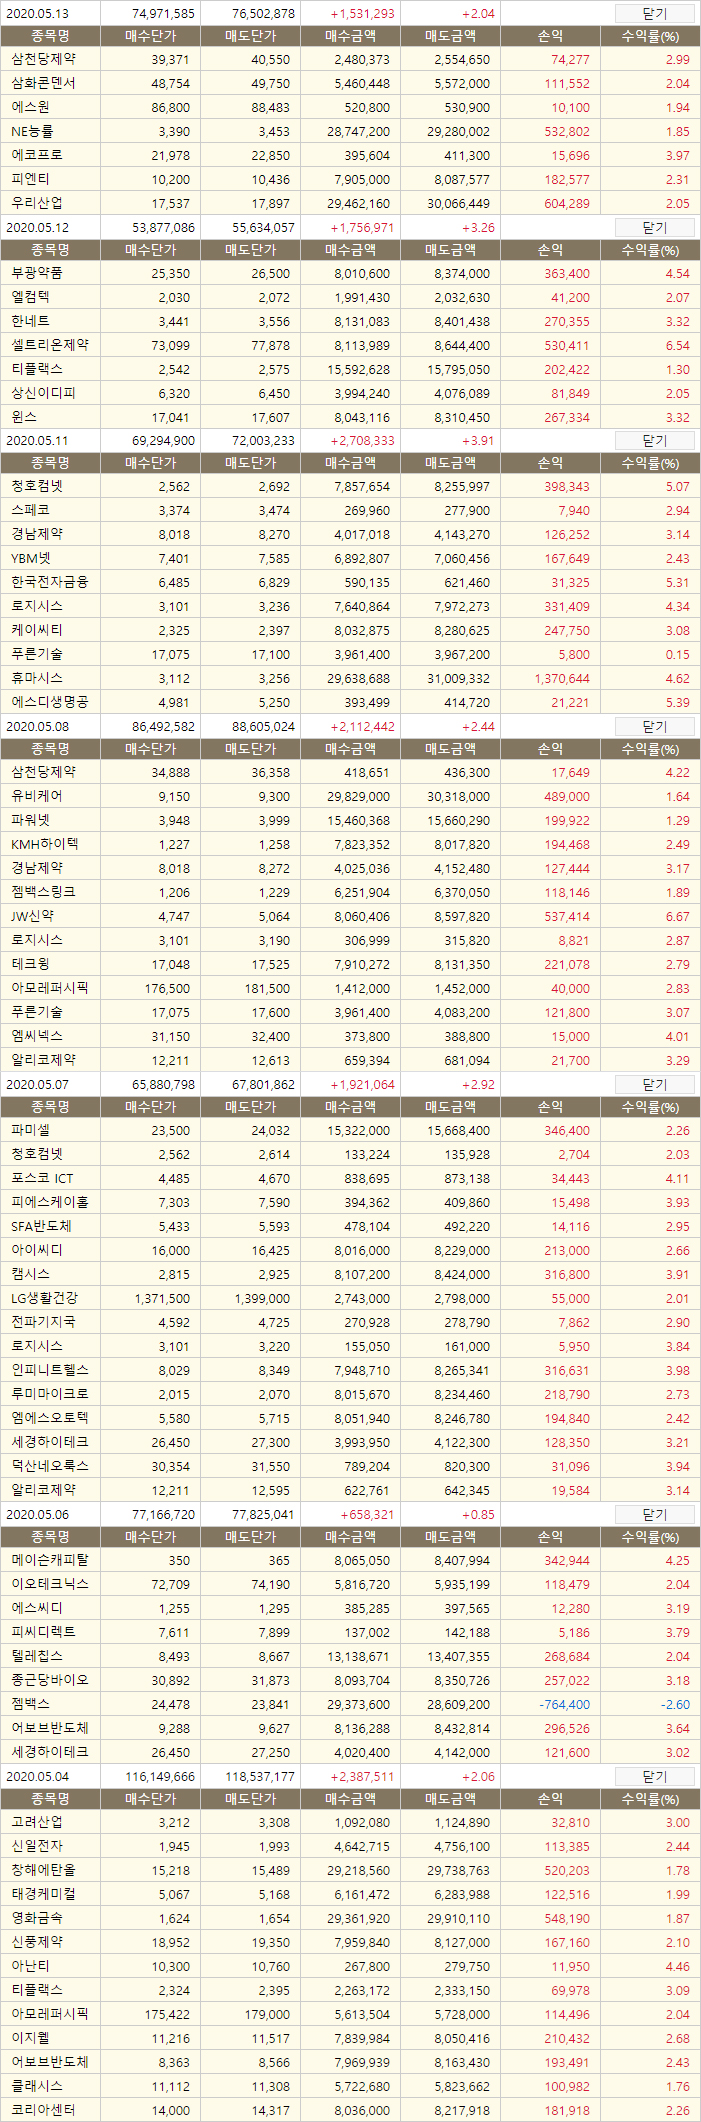Click the KMH하이텍 stock name

(x=44, y=843)
